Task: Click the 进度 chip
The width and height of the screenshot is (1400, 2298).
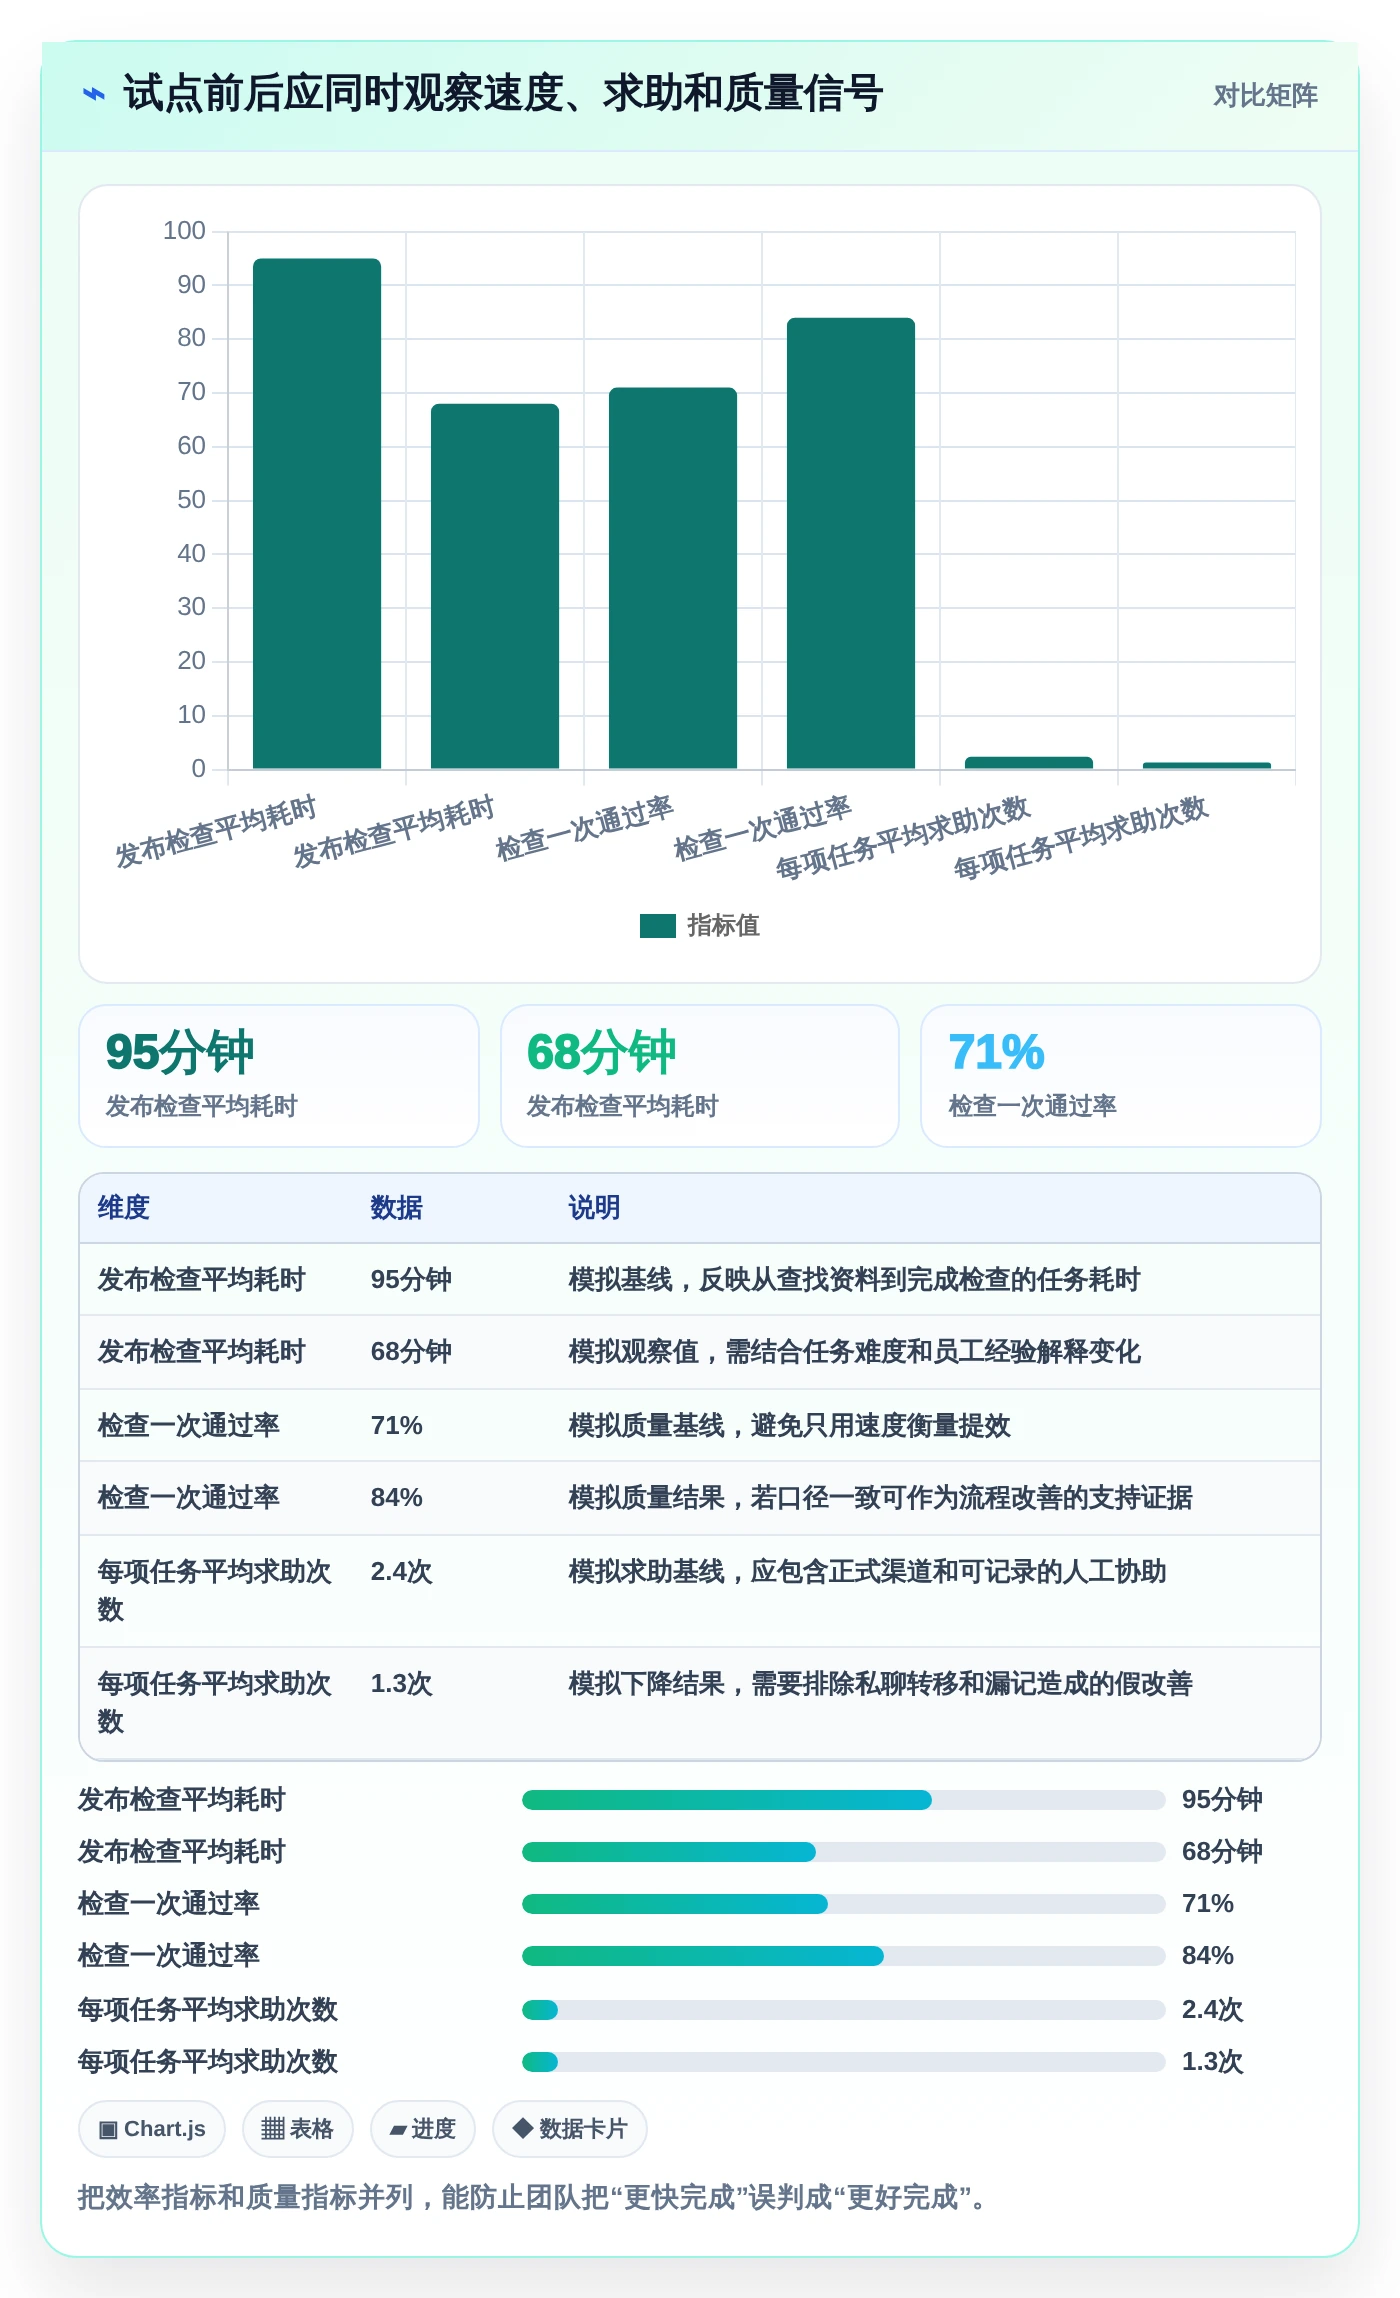Action: tap(423, 2129)
